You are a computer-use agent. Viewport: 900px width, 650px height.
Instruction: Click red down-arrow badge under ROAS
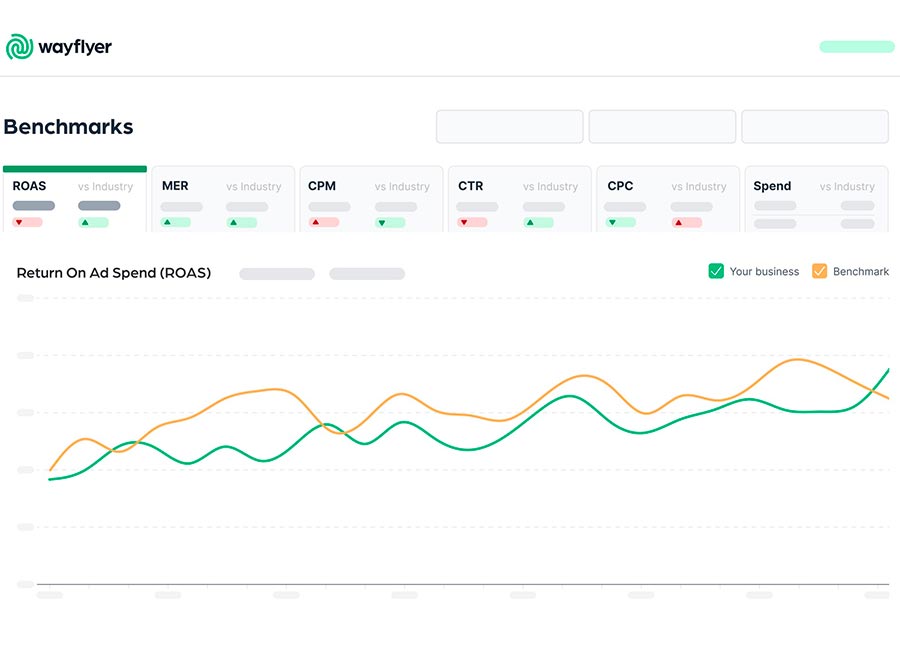pyautogui.click(x=27, y=222)
